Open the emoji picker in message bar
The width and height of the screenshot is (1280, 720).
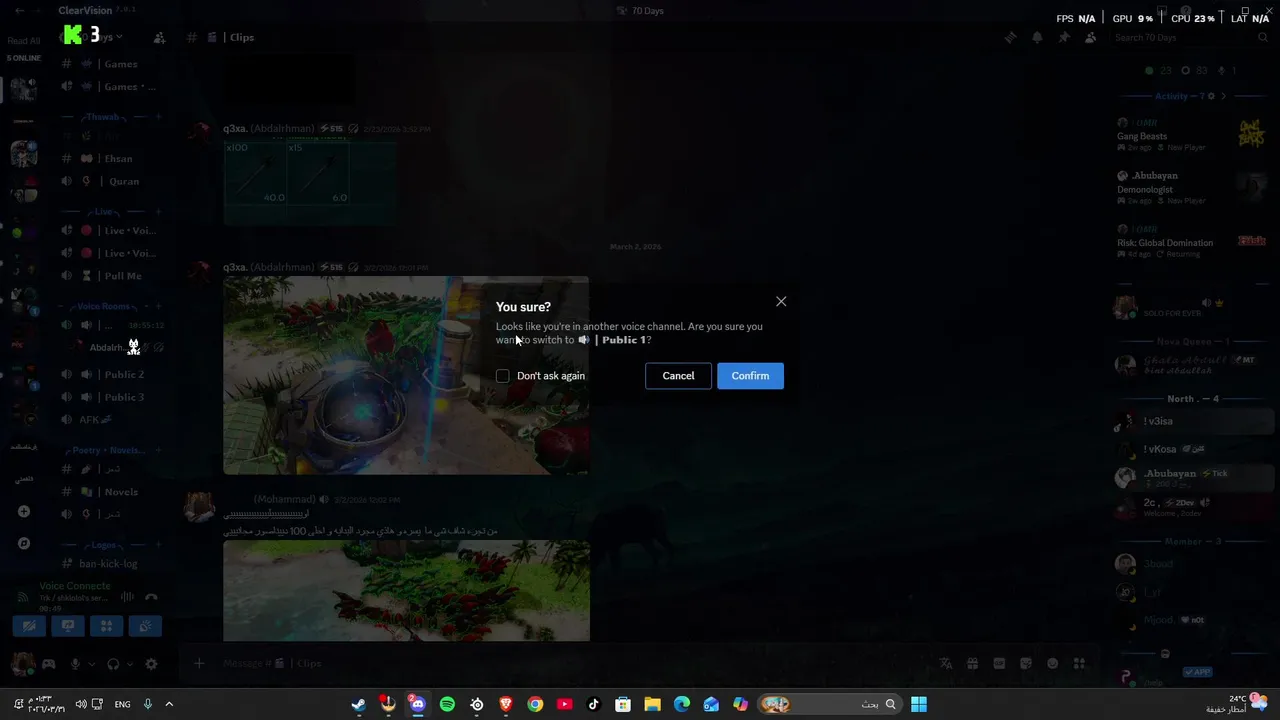click(x=1052, y=663)
